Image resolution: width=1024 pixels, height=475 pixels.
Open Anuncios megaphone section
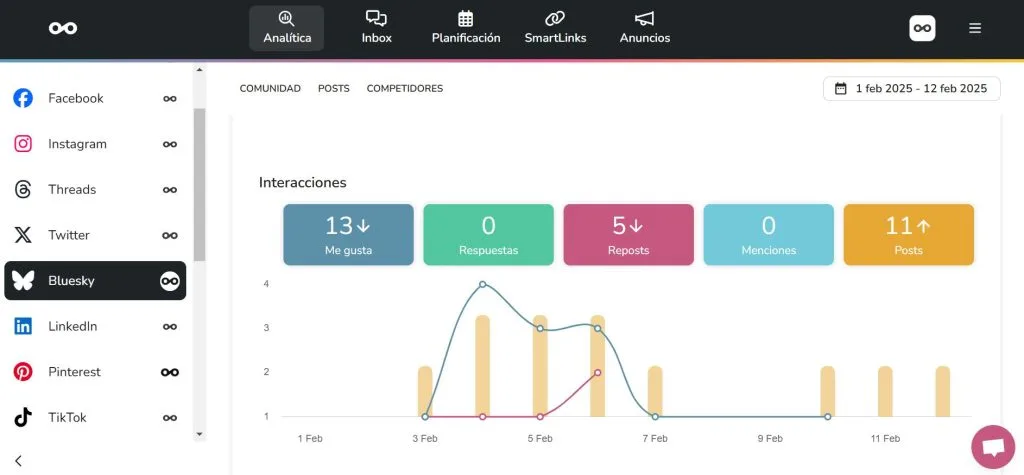644,28
